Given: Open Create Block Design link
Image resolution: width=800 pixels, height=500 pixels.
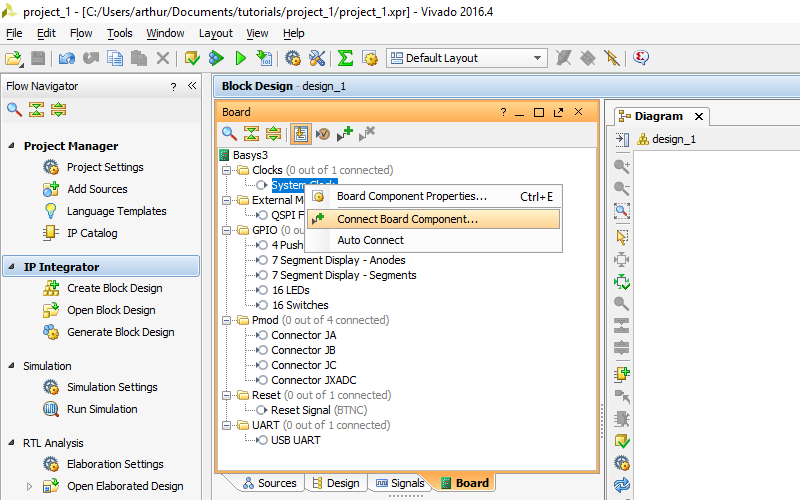Looking at the screenshot, I should pos(115,288).
